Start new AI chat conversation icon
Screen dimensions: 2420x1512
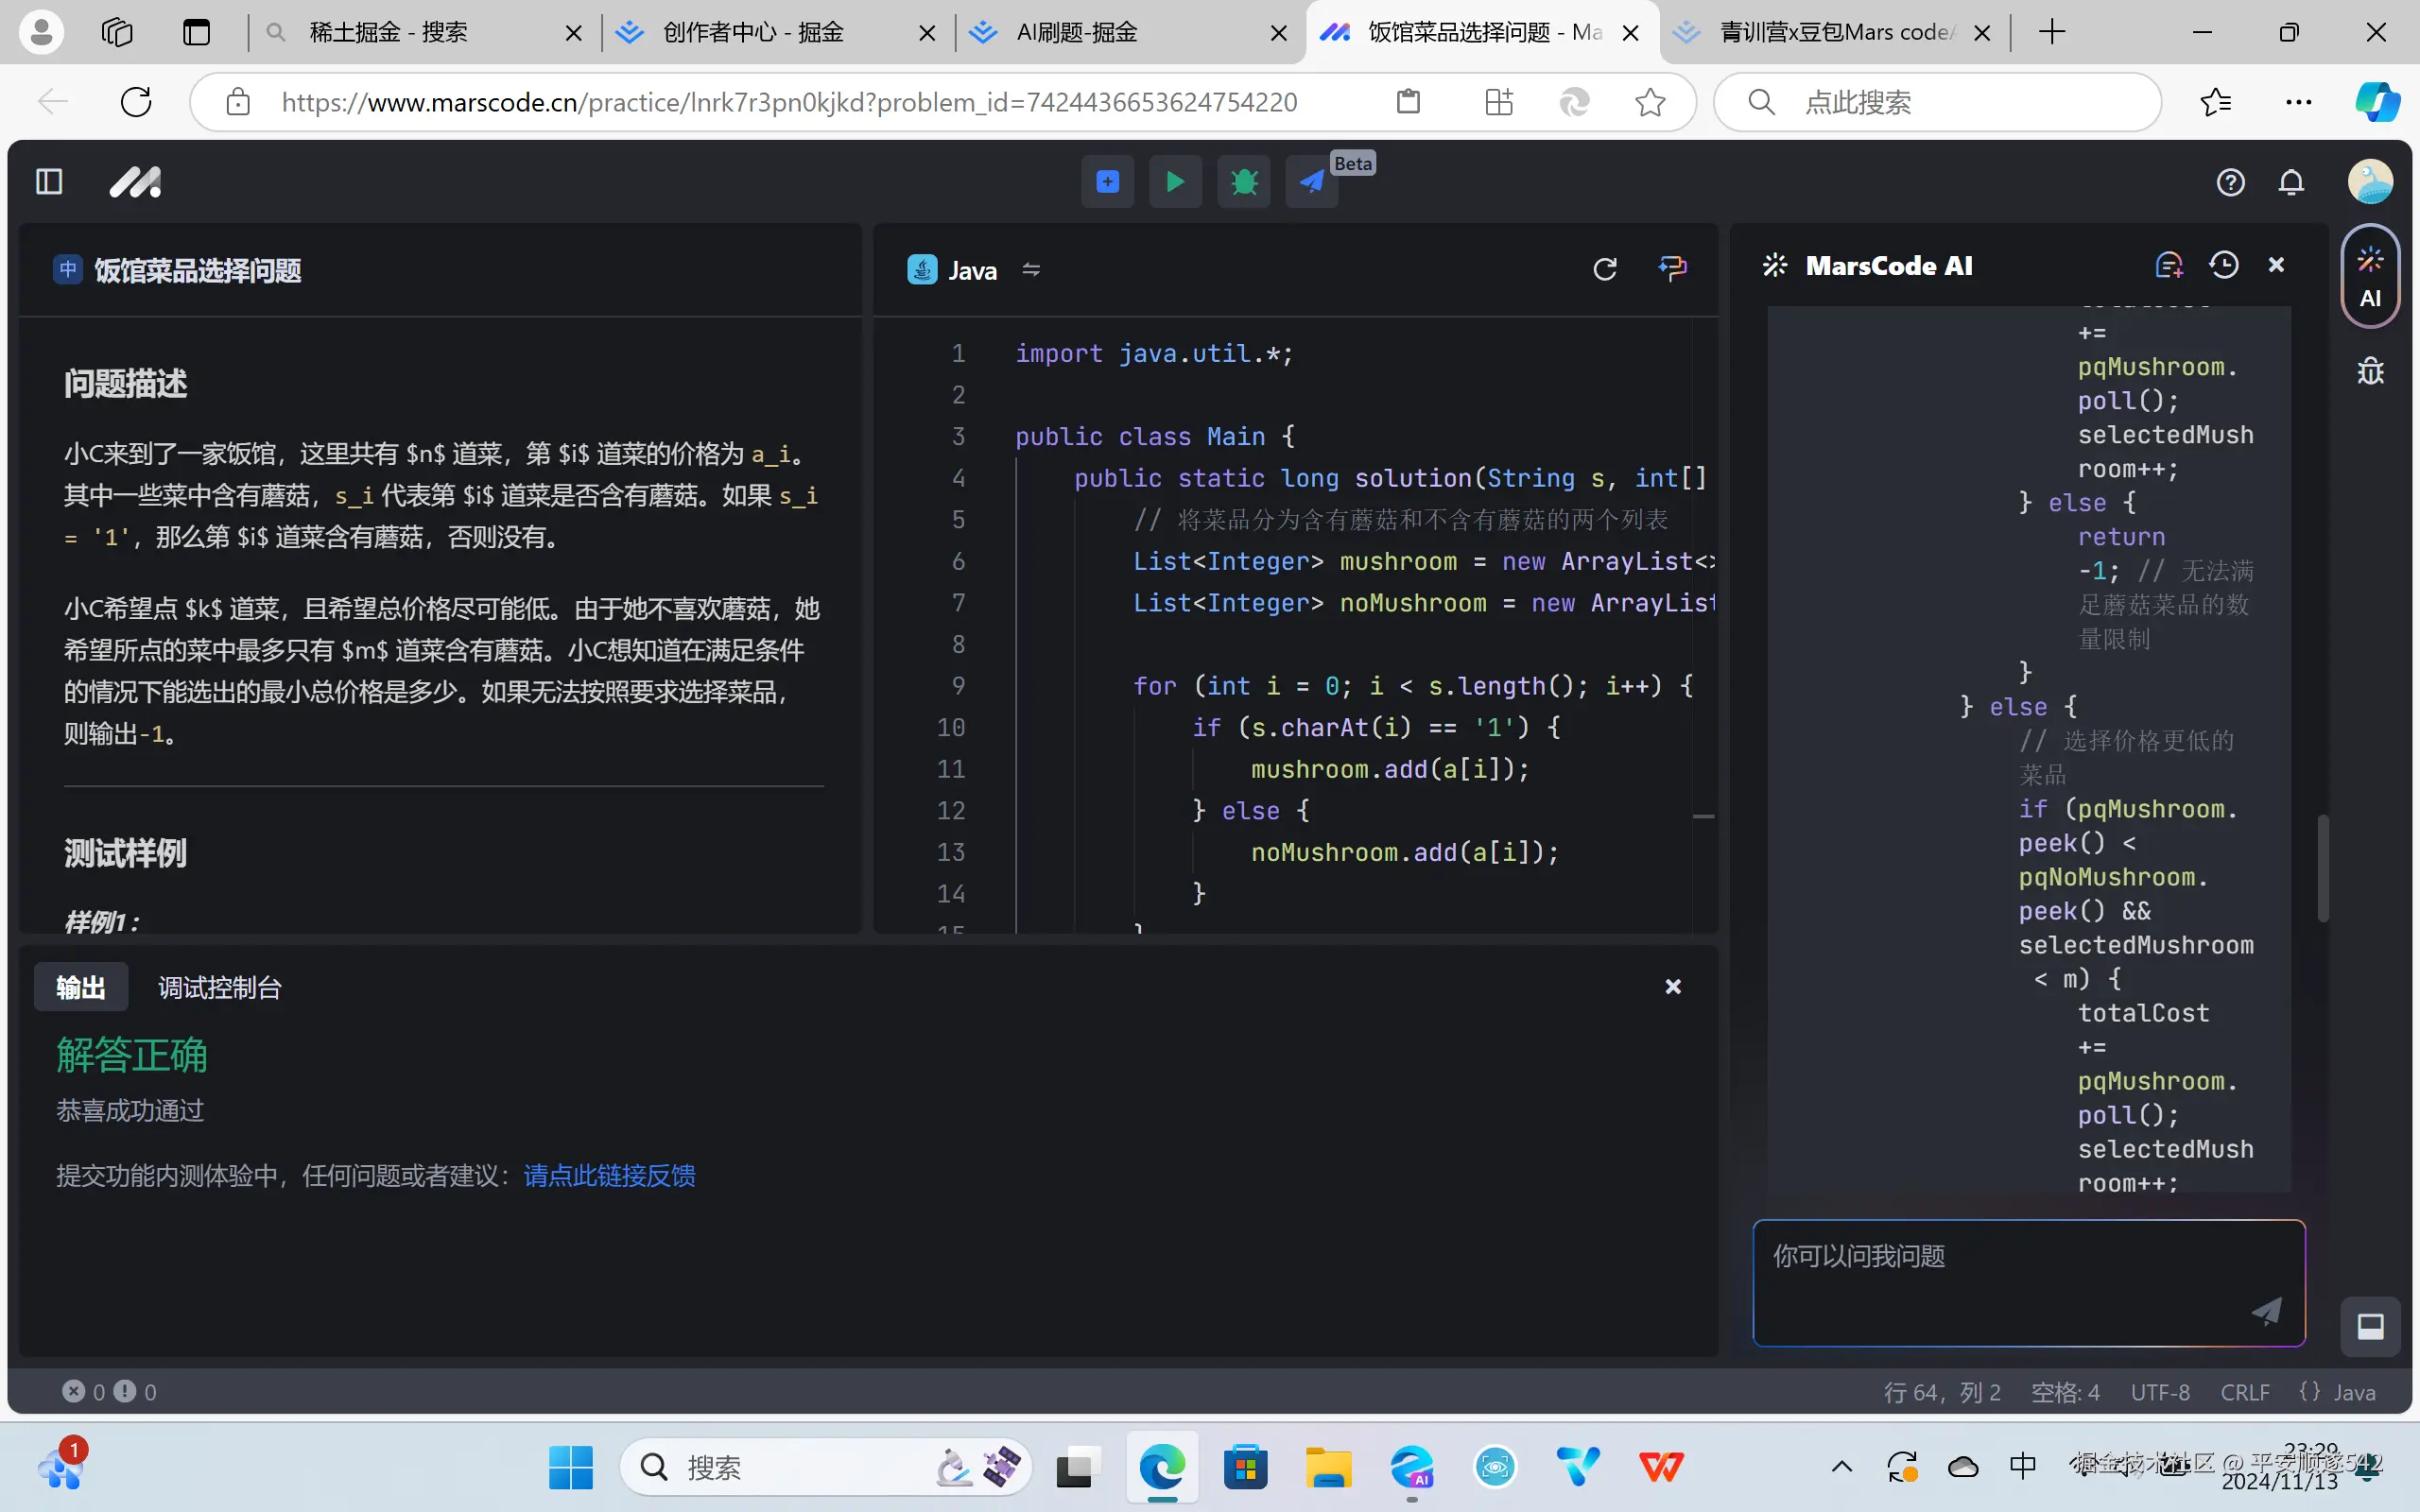click(2168, 265)
